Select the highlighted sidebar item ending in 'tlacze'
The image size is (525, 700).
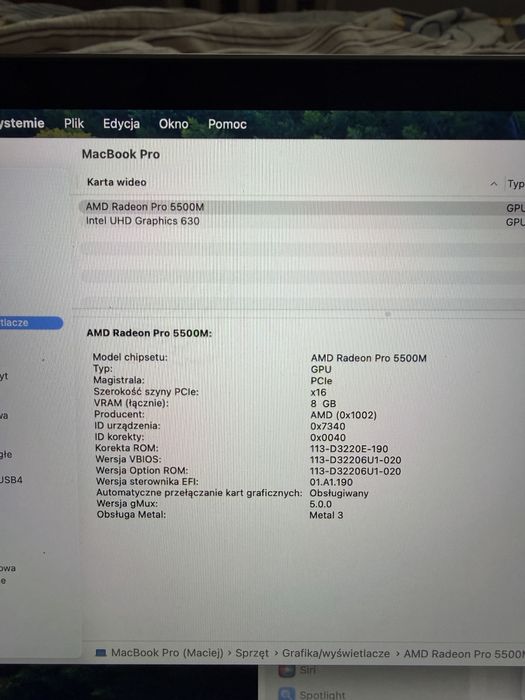pos(30,323)
